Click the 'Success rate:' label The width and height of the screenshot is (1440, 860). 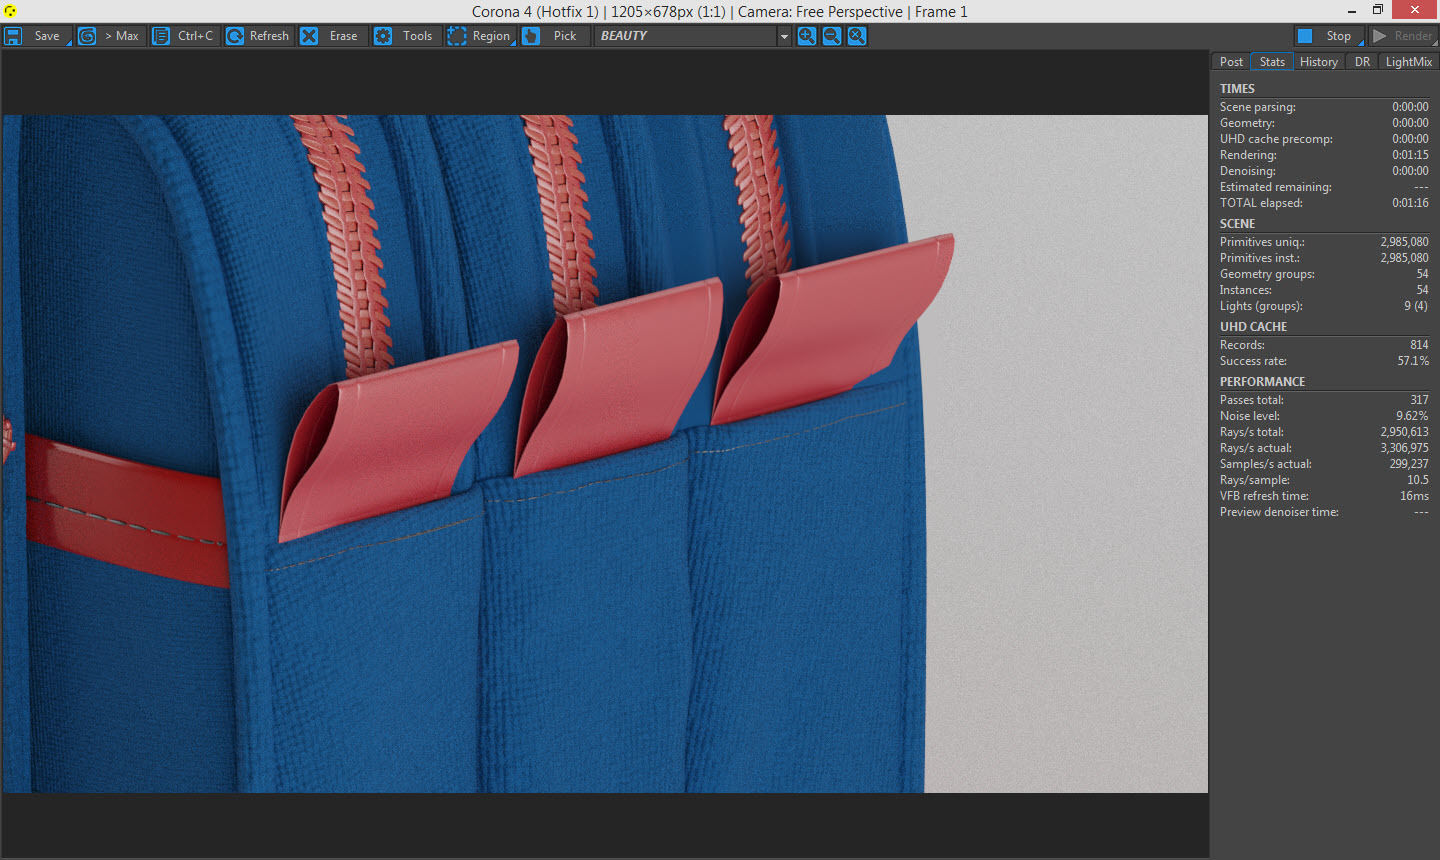tap(1253, 361)
